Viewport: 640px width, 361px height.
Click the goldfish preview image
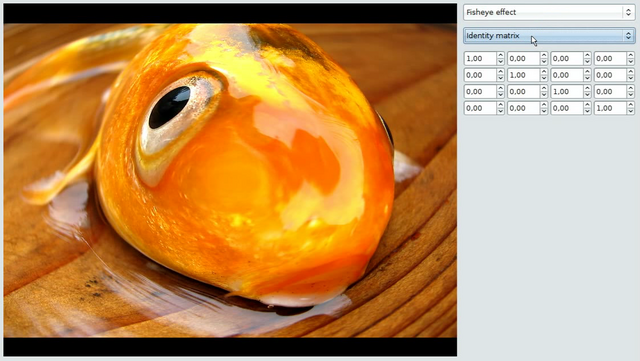[x=230, y=180]
